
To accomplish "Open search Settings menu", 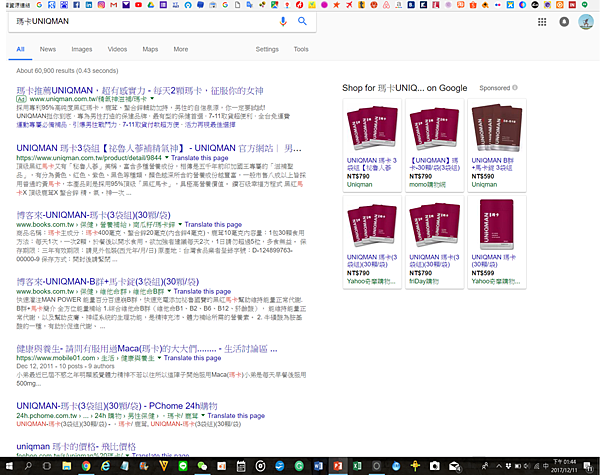I will 267,49.
